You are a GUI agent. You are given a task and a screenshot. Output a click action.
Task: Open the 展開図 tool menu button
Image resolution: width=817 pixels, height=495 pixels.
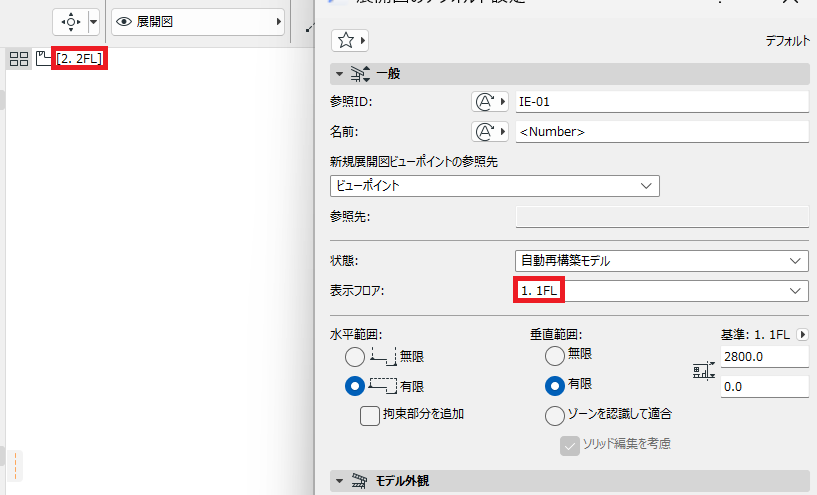pos(198,22)
